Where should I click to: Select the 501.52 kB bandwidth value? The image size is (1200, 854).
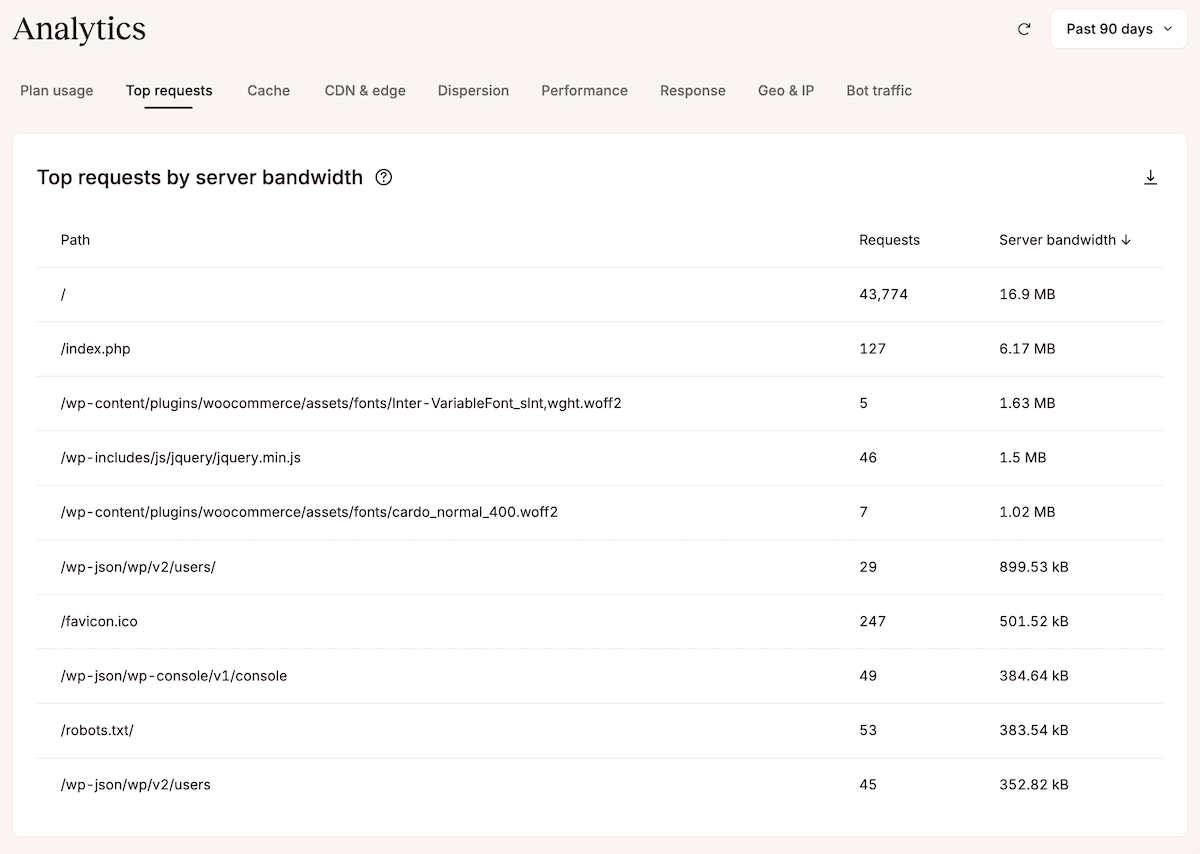pyautogui.click(x=1034, y=621)
